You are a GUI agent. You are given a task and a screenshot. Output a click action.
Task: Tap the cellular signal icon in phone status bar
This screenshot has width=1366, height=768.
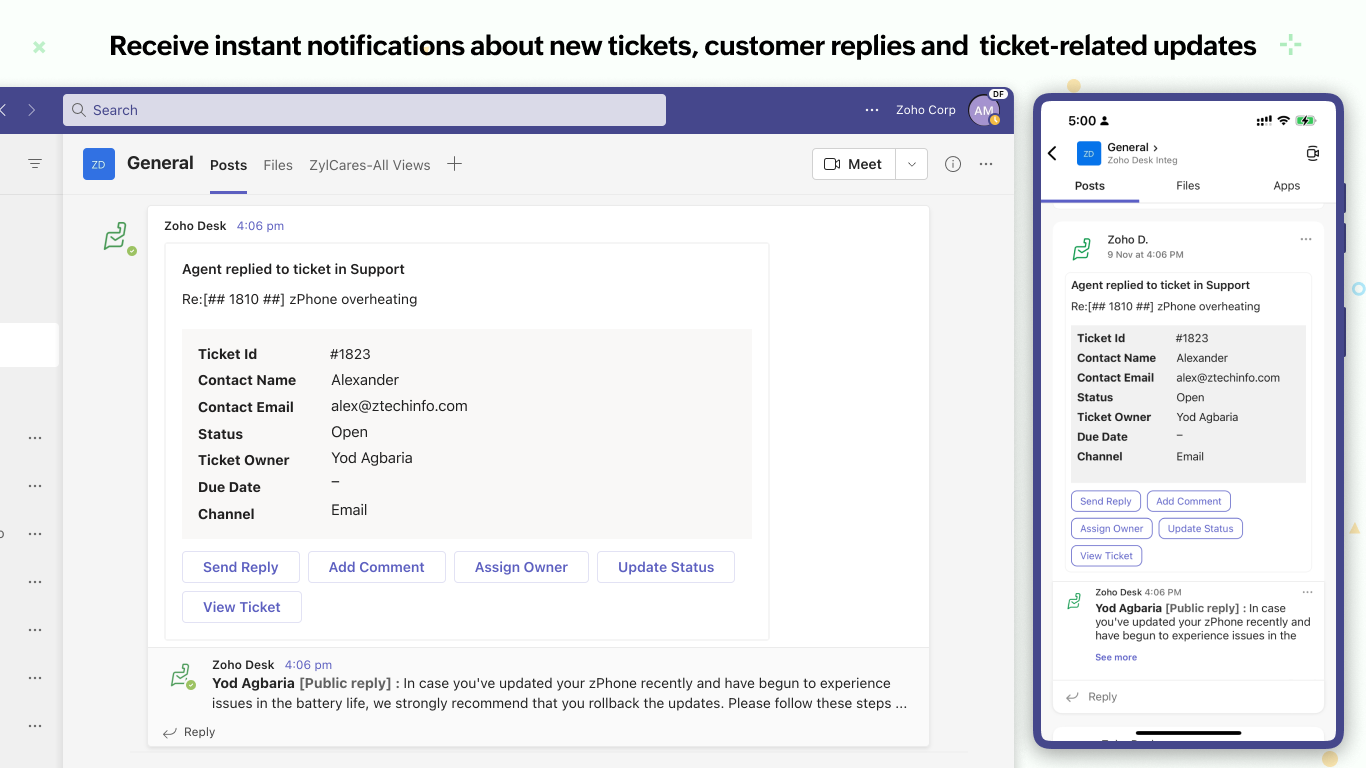coord(1264,121)
